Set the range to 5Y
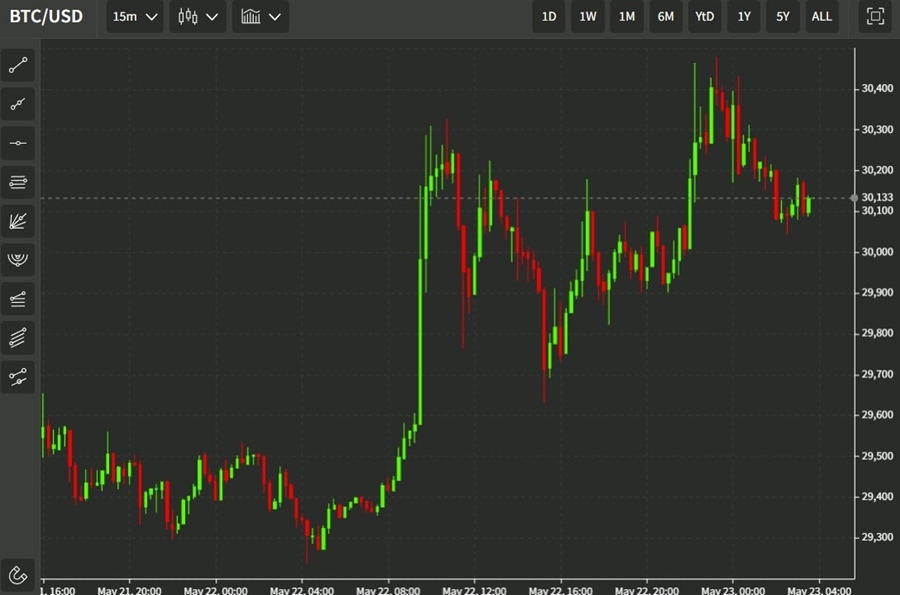The height and width of the screenshot is (595, 900). click(783, 17)
